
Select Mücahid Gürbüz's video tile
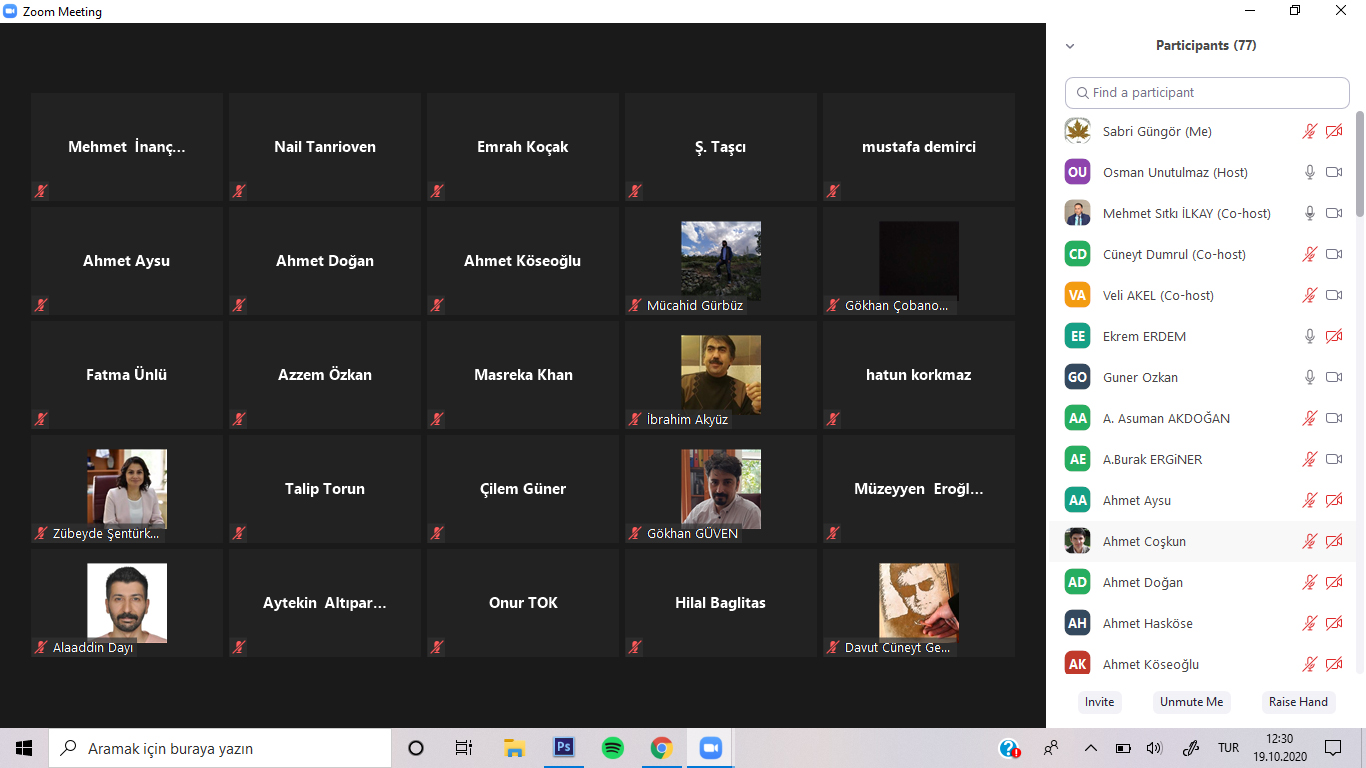pyautogui.click(x=721, y=260)
